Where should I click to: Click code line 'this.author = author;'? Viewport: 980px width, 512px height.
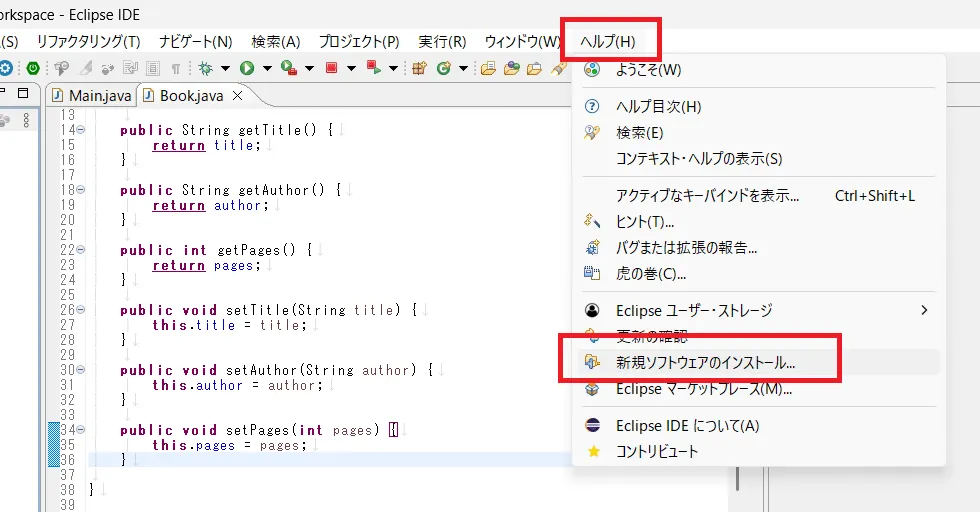tap(238, 385)
